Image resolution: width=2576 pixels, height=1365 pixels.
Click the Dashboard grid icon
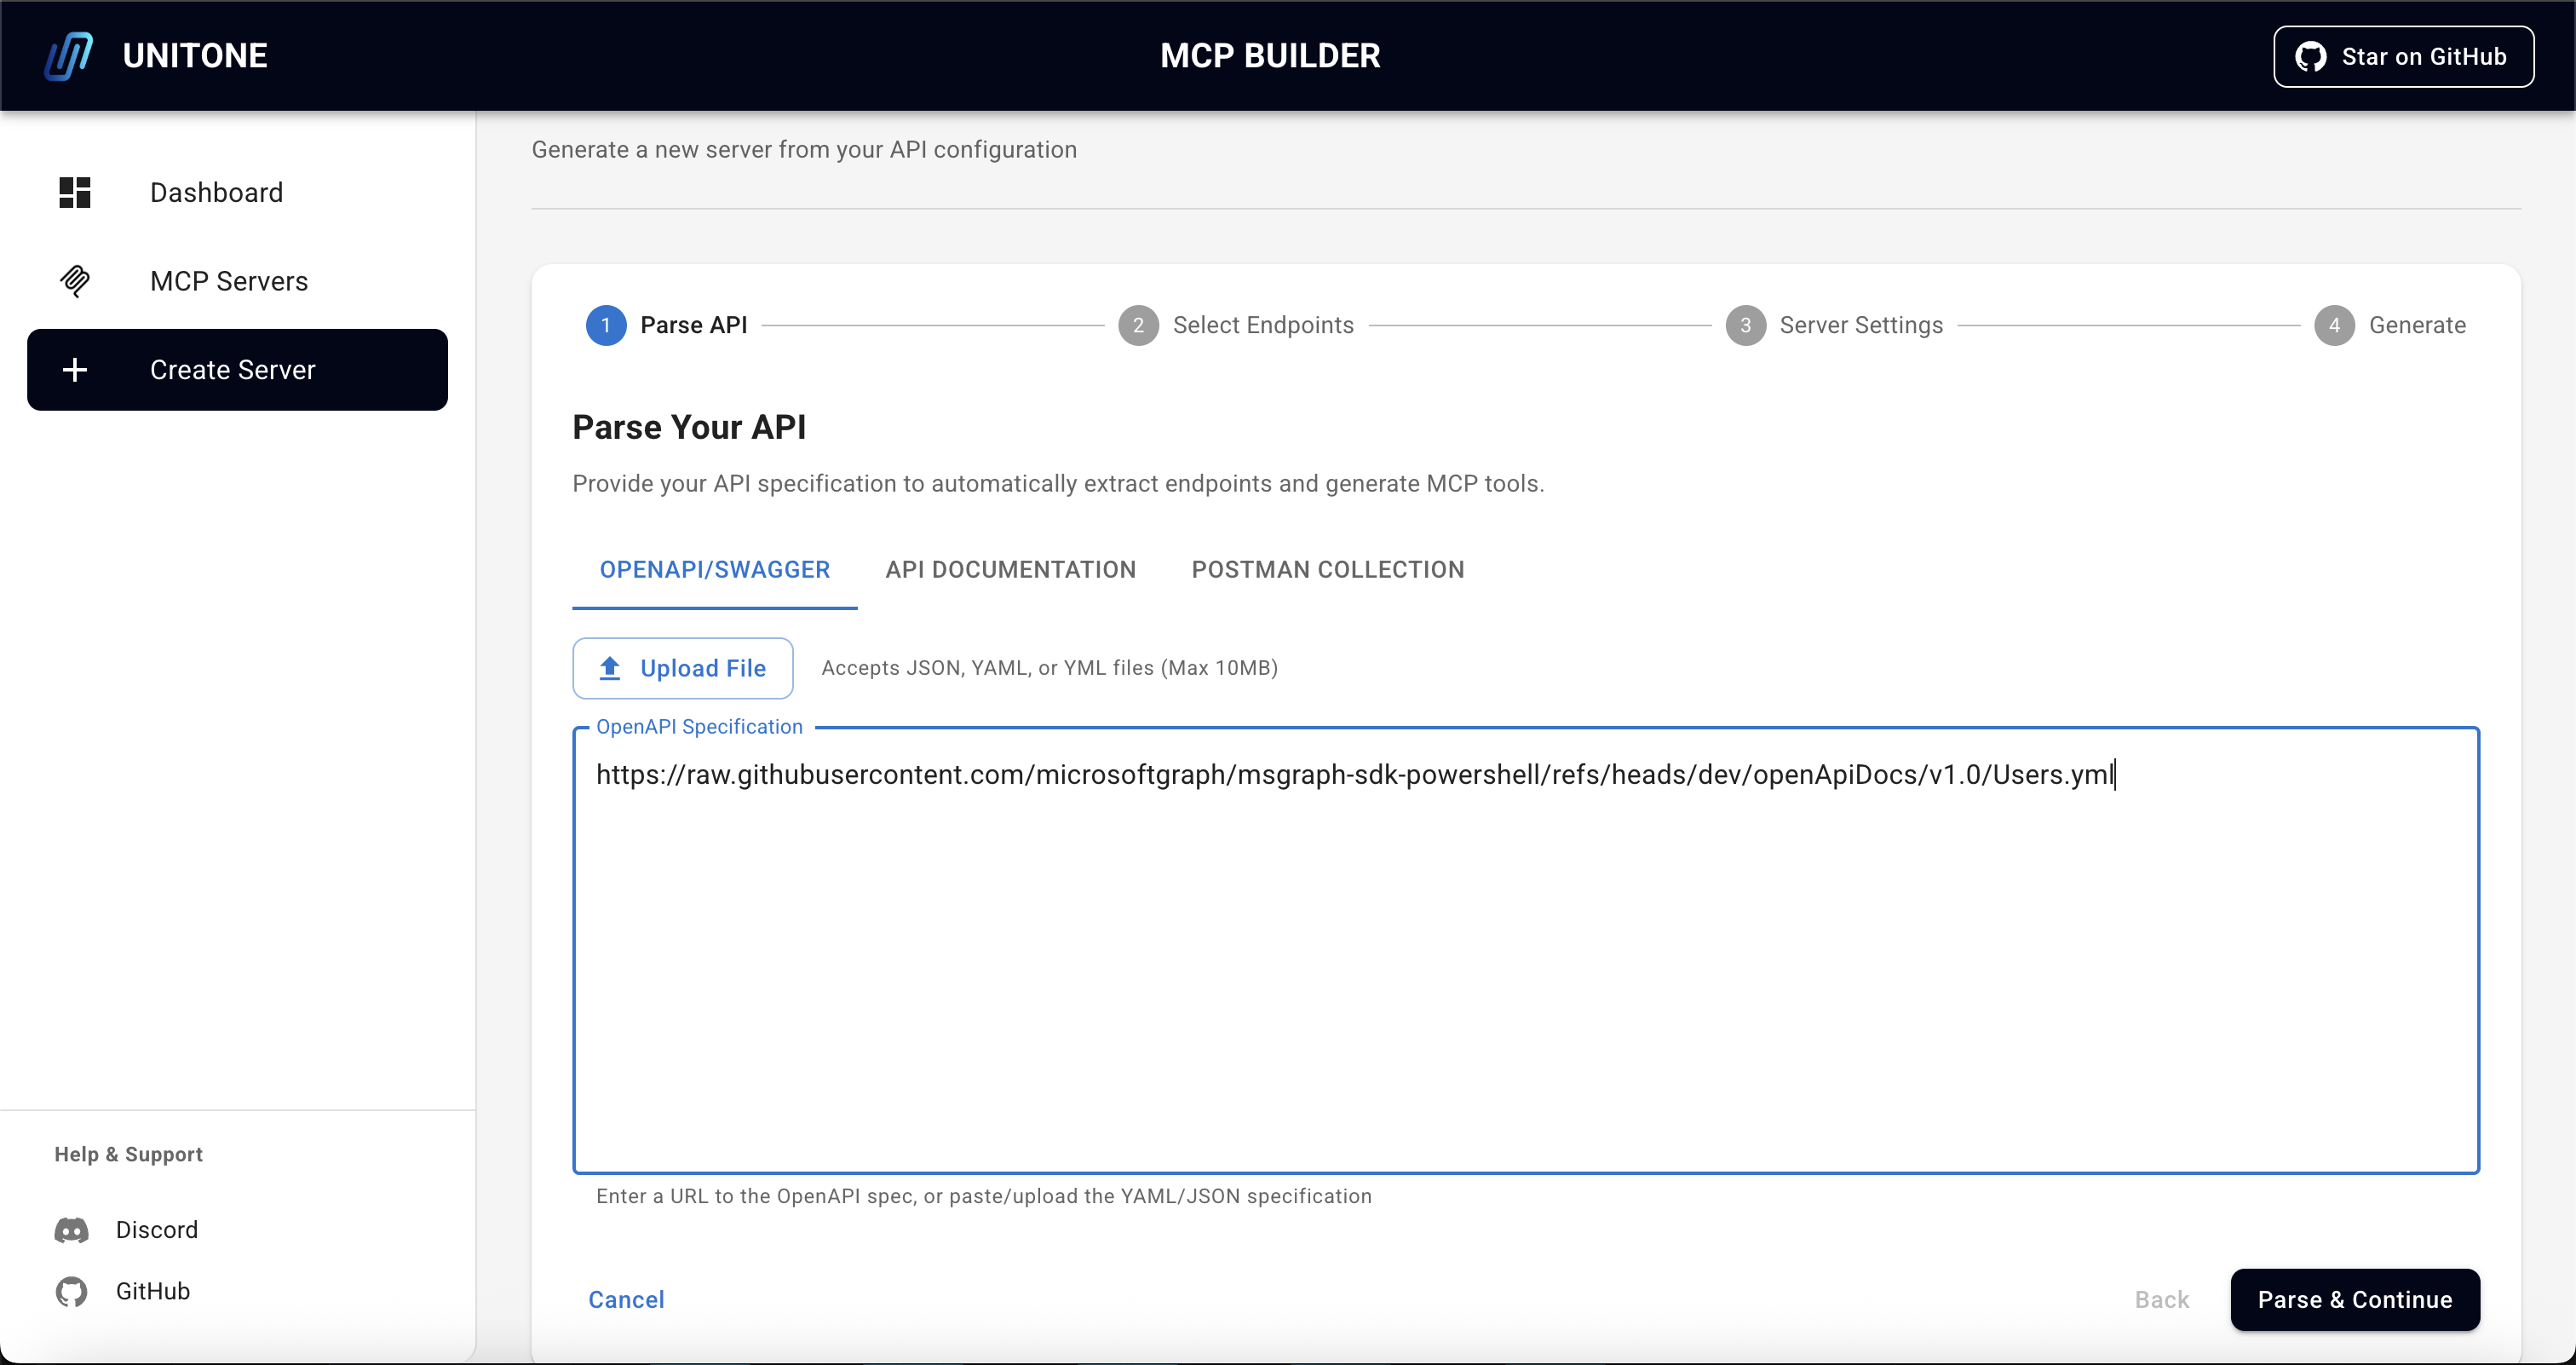coord(75,192)
